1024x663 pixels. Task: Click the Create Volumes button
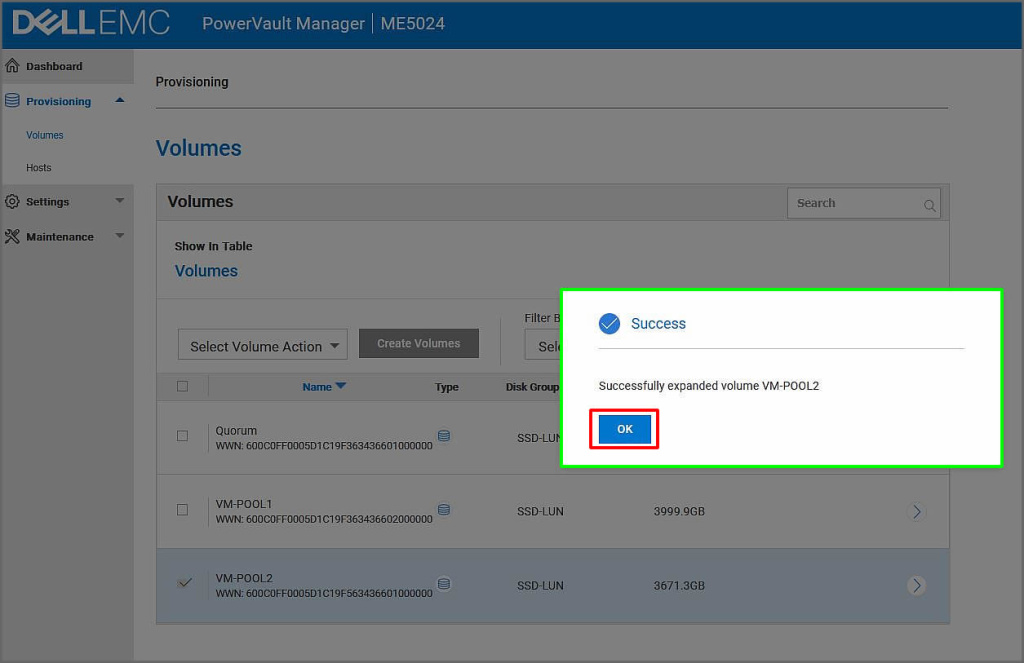coord(418,343)
